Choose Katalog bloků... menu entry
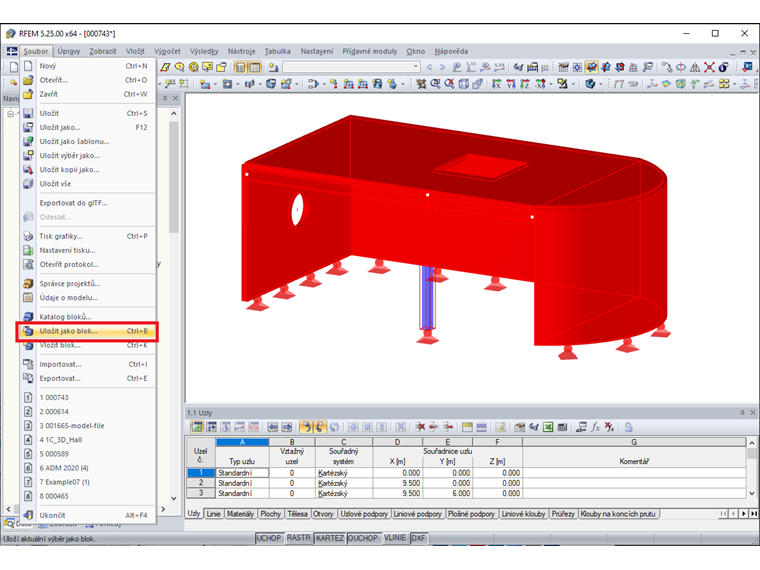Viewport: 760px width, 570px height. [x=87, y=317]
